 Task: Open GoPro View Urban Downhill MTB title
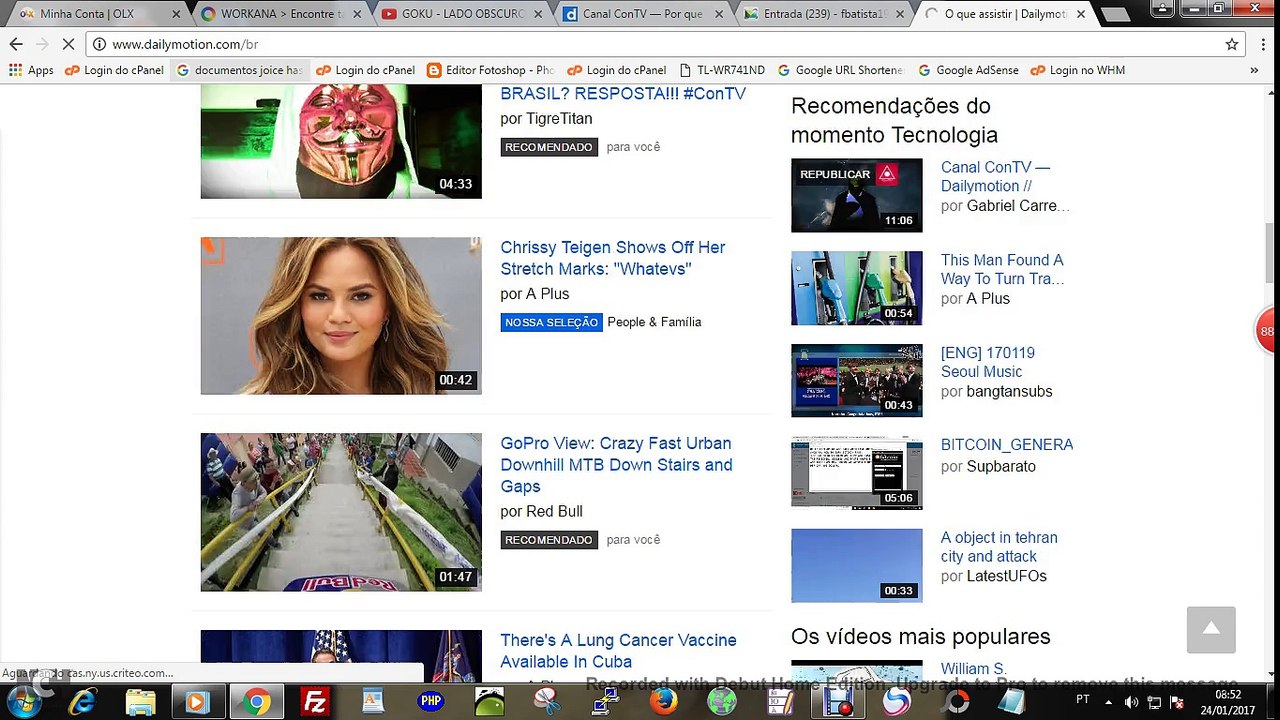616,465
